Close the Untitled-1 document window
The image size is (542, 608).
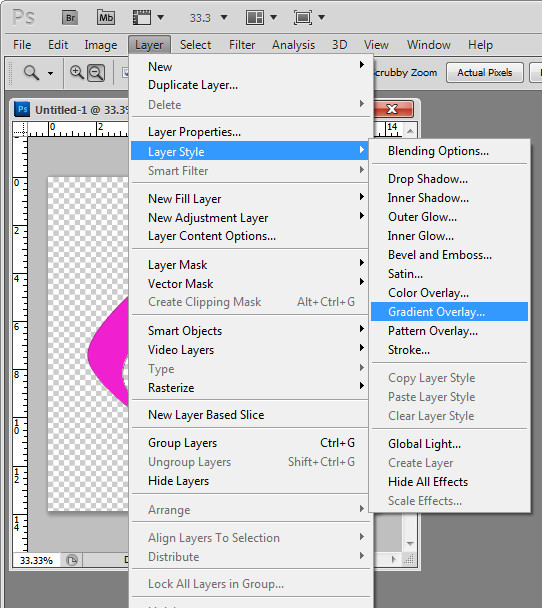point(392,109)
